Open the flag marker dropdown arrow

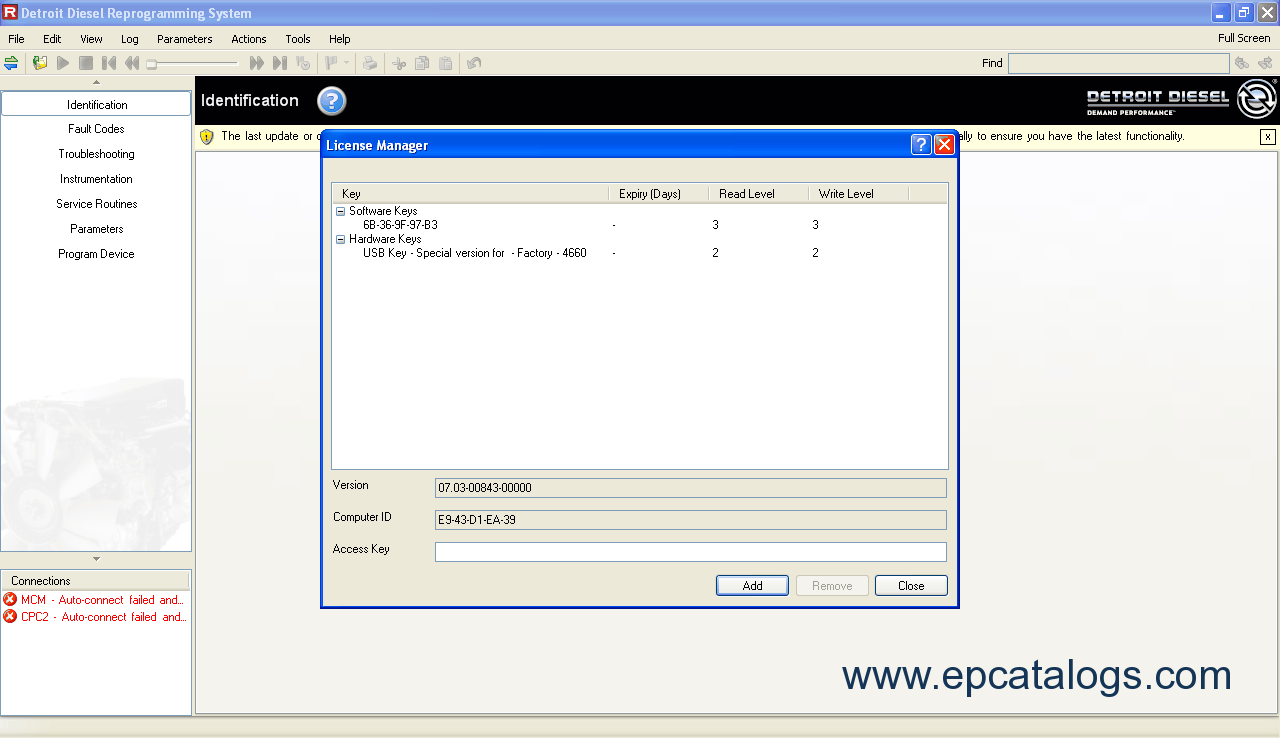[347, 63]
